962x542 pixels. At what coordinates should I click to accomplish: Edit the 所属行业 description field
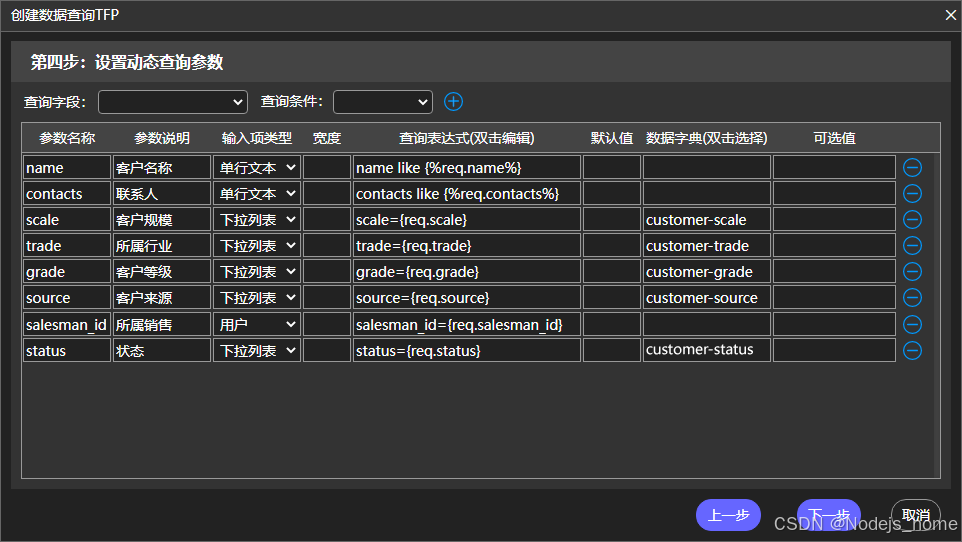(162, 246)
